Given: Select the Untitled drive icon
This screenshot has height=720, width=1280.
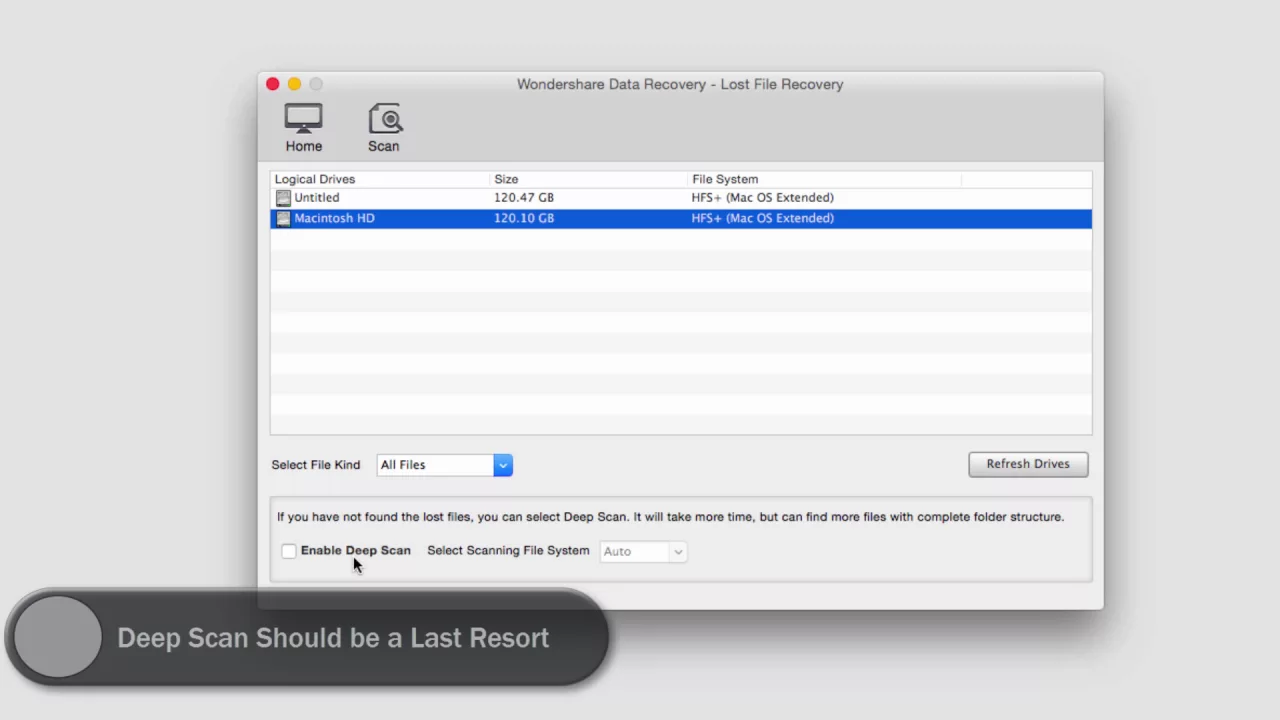Looking at the screenshot, I should click(283, 198).
